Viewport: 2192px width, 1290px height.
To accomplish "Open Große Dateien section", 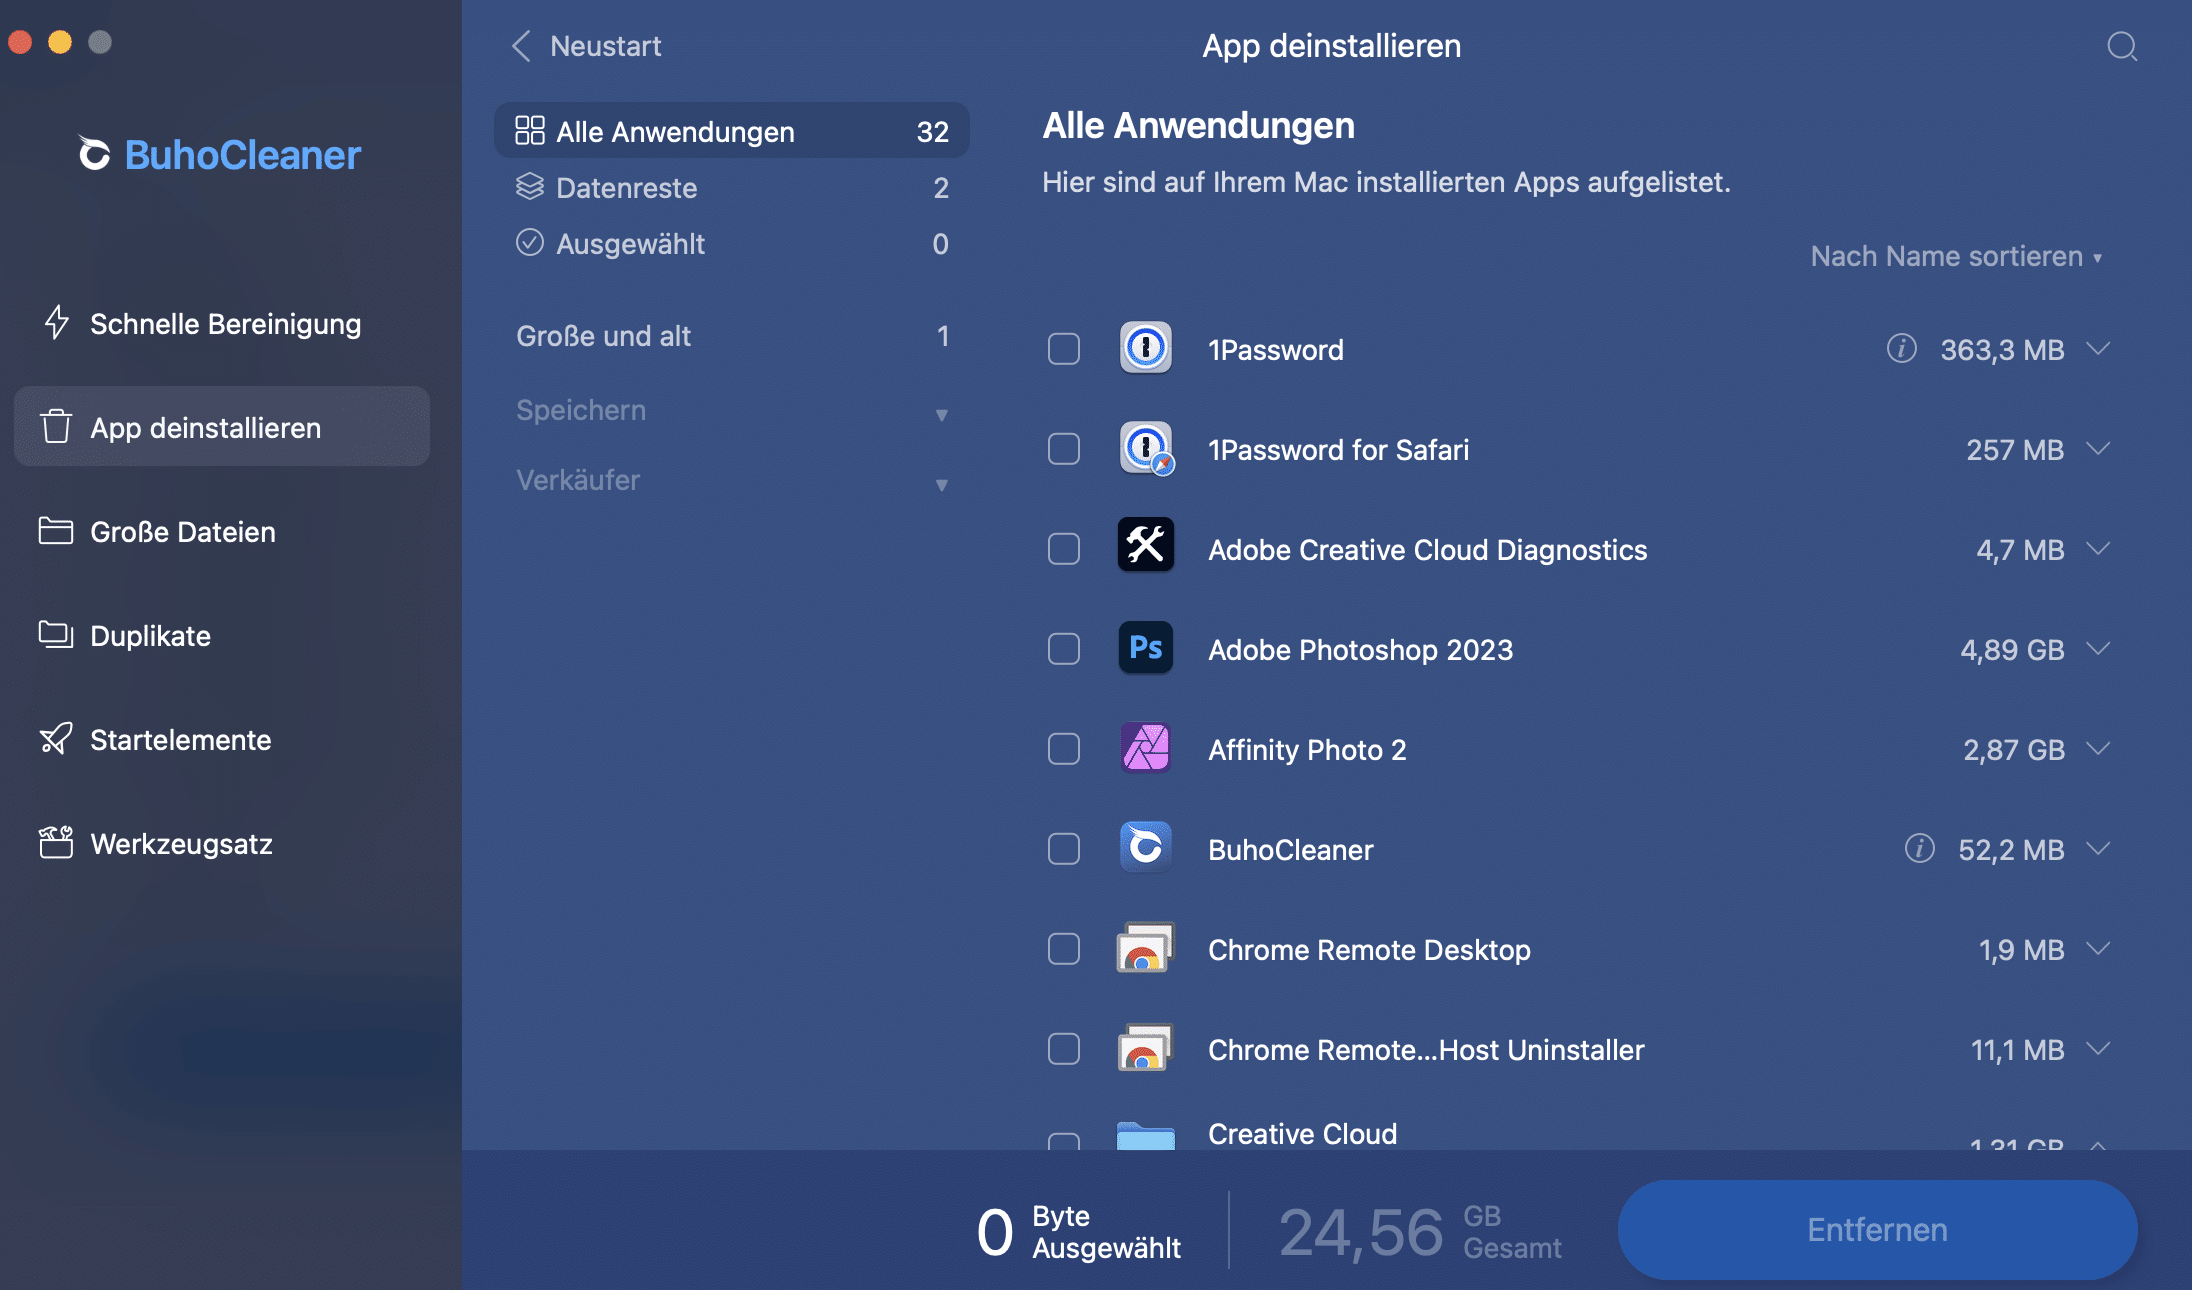I will point(222,531).
